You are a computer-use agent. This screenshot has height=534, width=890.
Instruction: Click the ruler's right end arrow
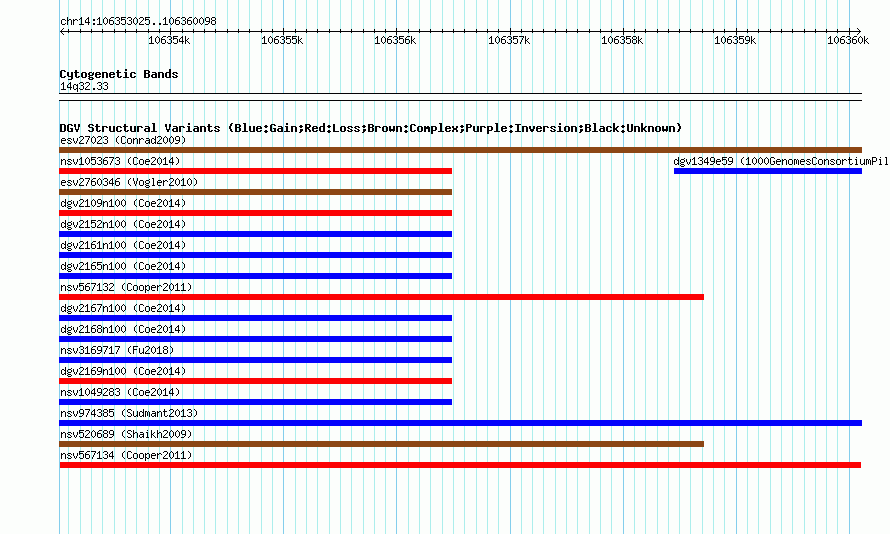[x=859, y=32]
